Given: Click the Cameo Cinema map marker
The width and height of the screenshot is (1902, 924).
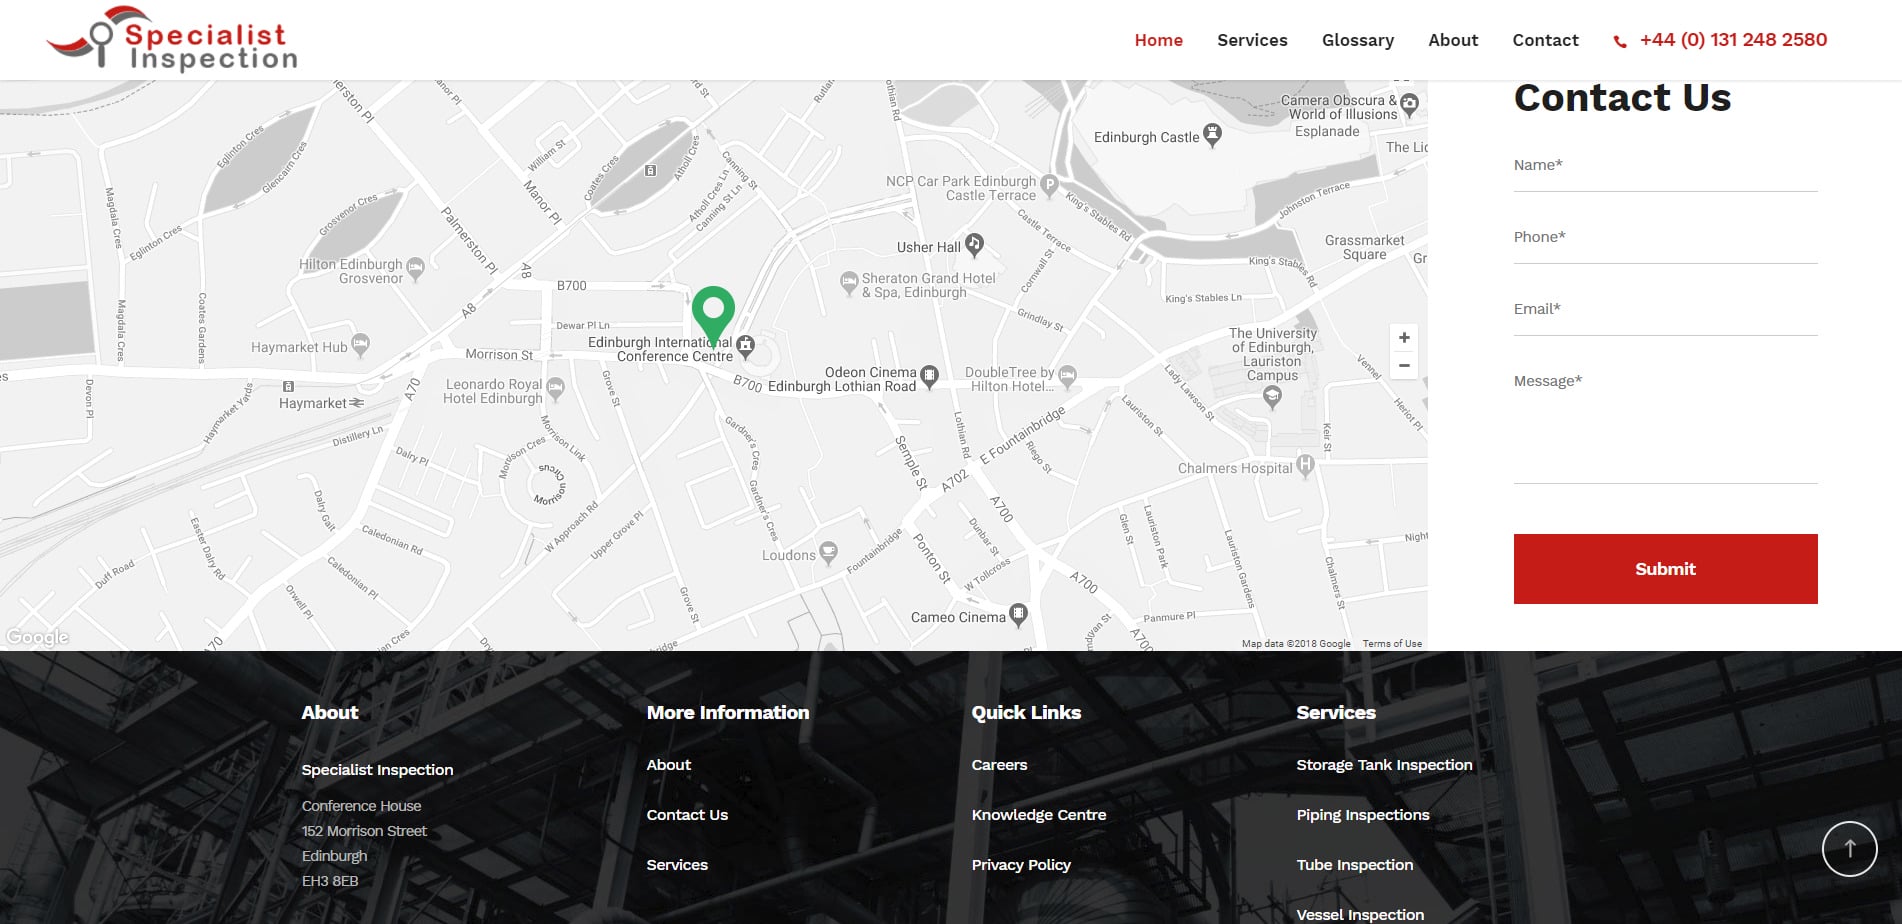Looking at the screenshot, I should (x=1018, y=614).
